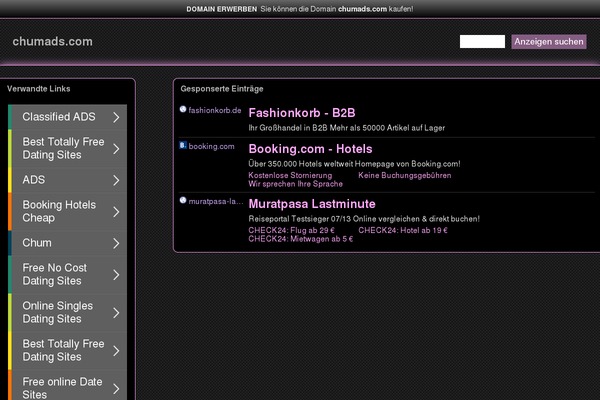
Task: Click the chevron beside Booking Hotels Cheap
Action: point(116,212)
